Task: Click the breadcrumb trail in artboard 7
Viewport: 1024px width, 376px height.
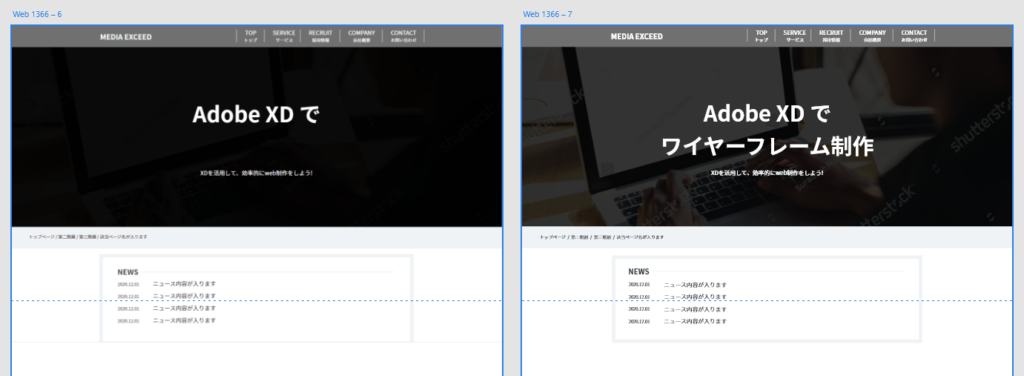Action: tap(601, 237)
